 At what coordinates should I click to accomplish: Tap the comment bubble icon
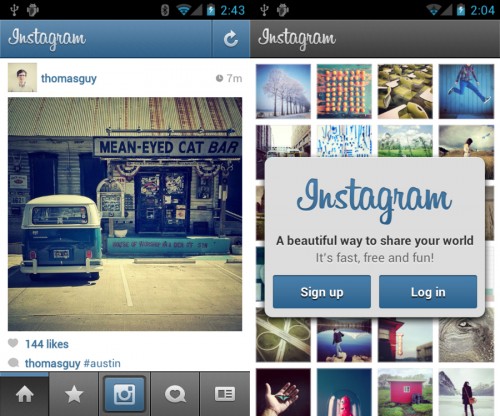tap(13, 362)
